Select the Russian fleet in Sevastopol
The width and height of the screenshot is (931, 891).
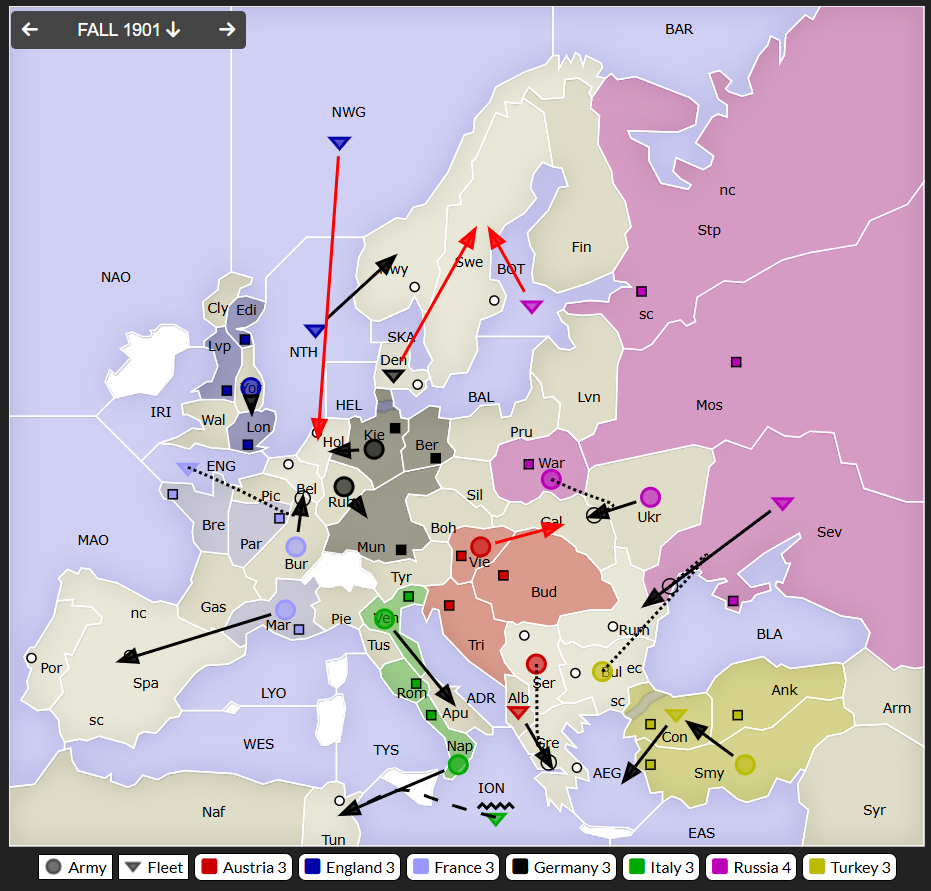pos(782,503)
